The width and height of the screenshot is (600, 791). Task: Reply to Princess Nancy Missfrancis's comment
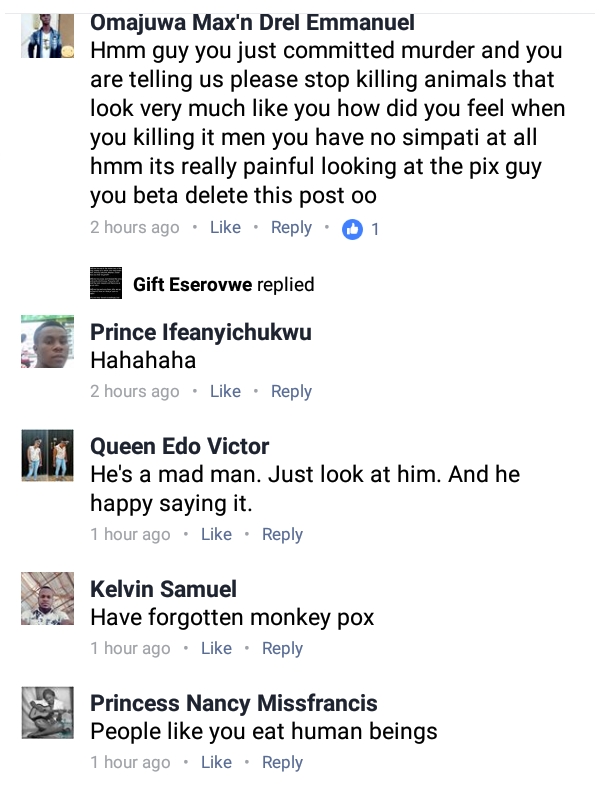click(x=282, y=762)
